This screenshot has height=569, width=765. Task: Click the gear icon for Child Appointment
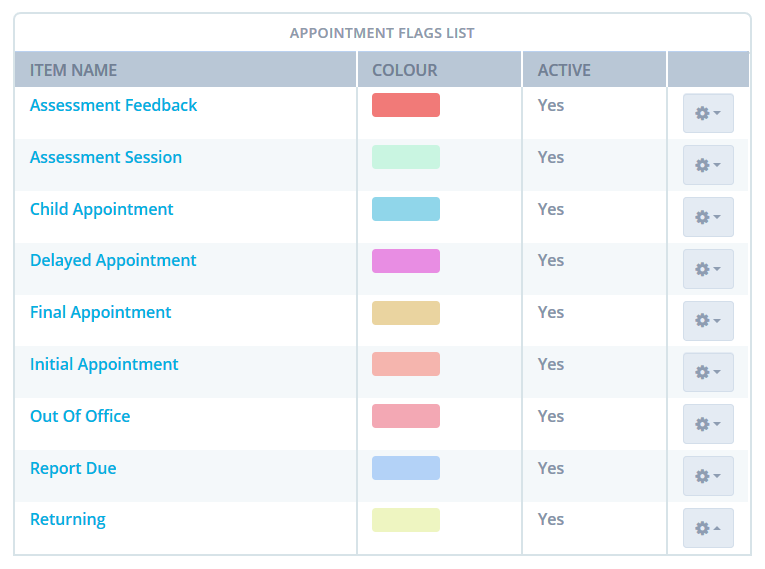pos(708,217)
